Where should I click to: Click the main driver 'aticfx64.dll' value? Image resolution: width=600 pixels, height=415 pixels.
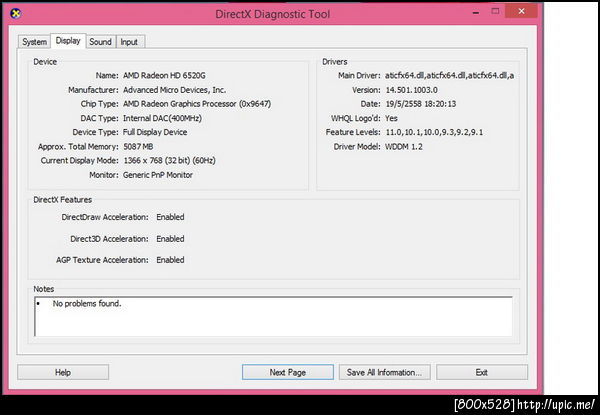449,75
